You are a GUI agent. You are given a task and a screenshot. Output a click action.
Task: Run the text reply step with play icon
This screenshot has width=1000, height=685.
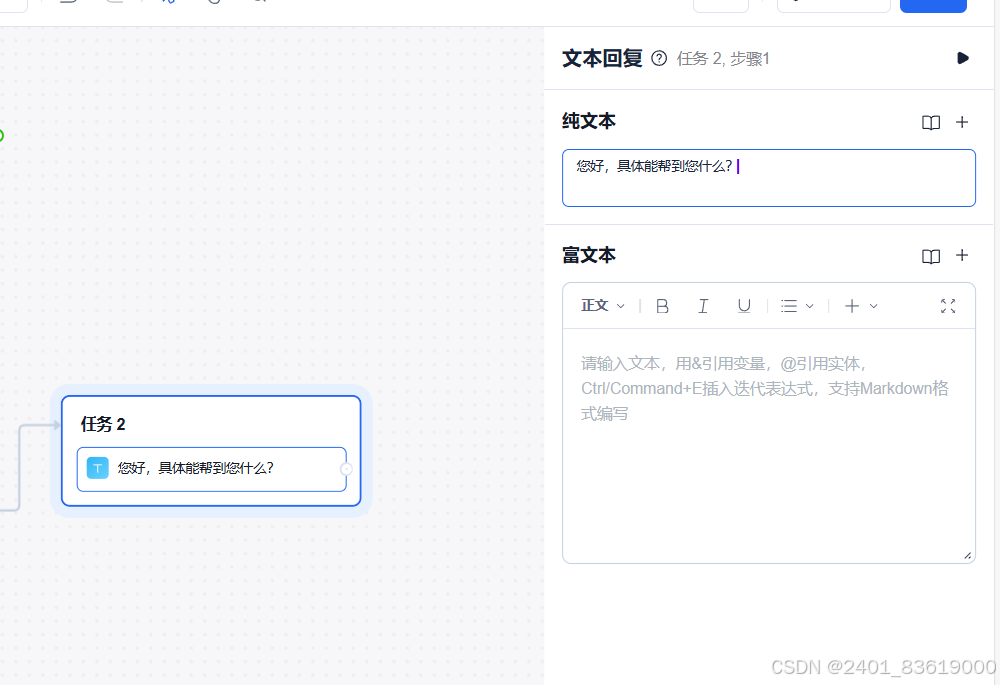click(x=962, y=58)
